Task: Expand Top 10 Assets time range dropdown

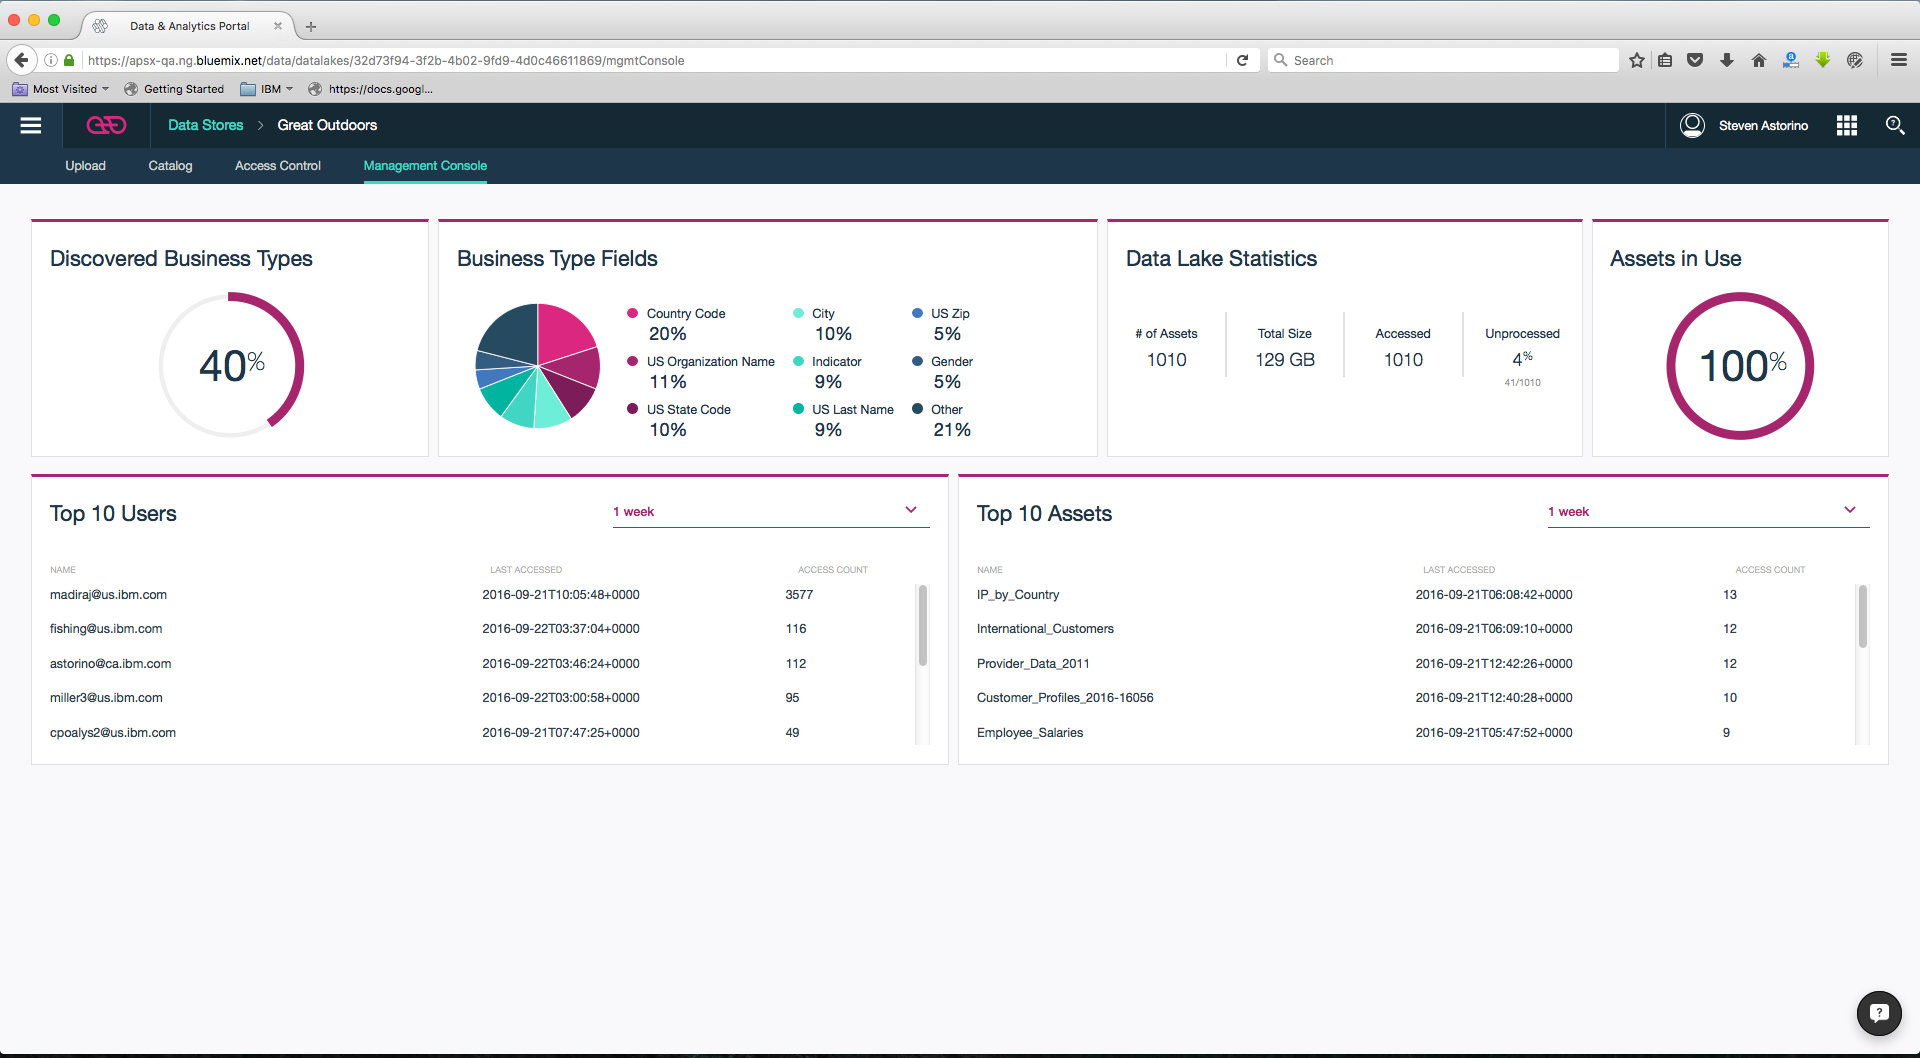Action: click(x=1849, y=510)
